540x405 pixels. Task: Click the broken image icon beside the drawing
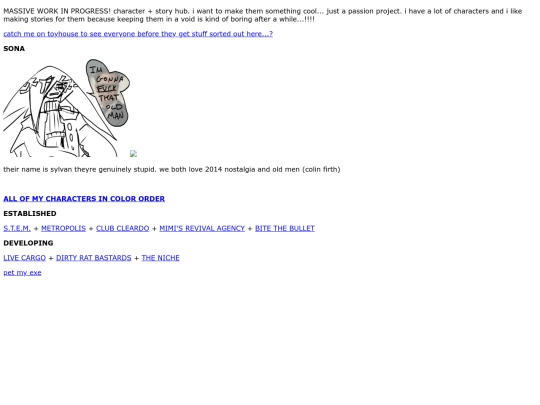pos(134,154)
